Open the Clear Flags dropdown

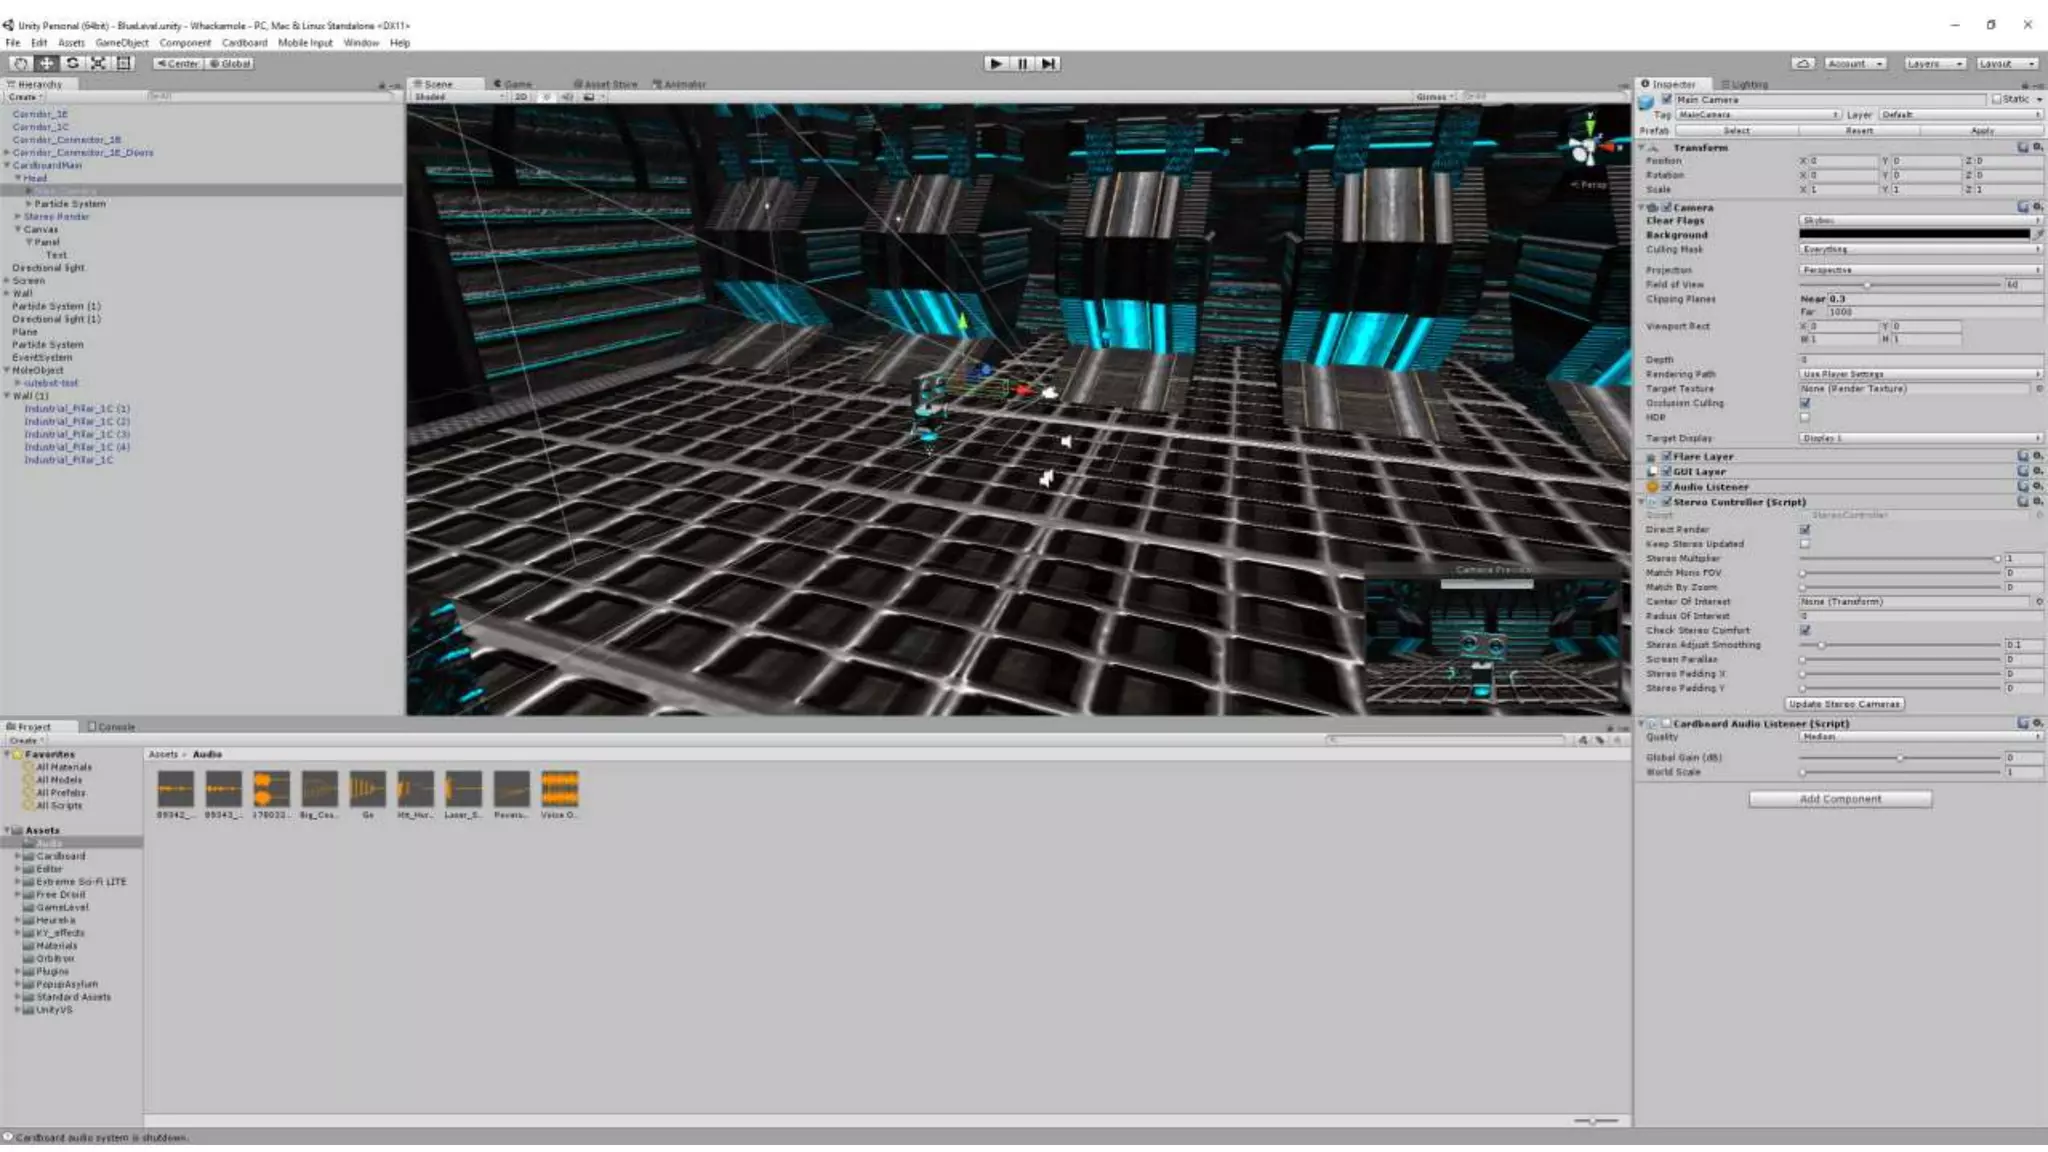1918,220
